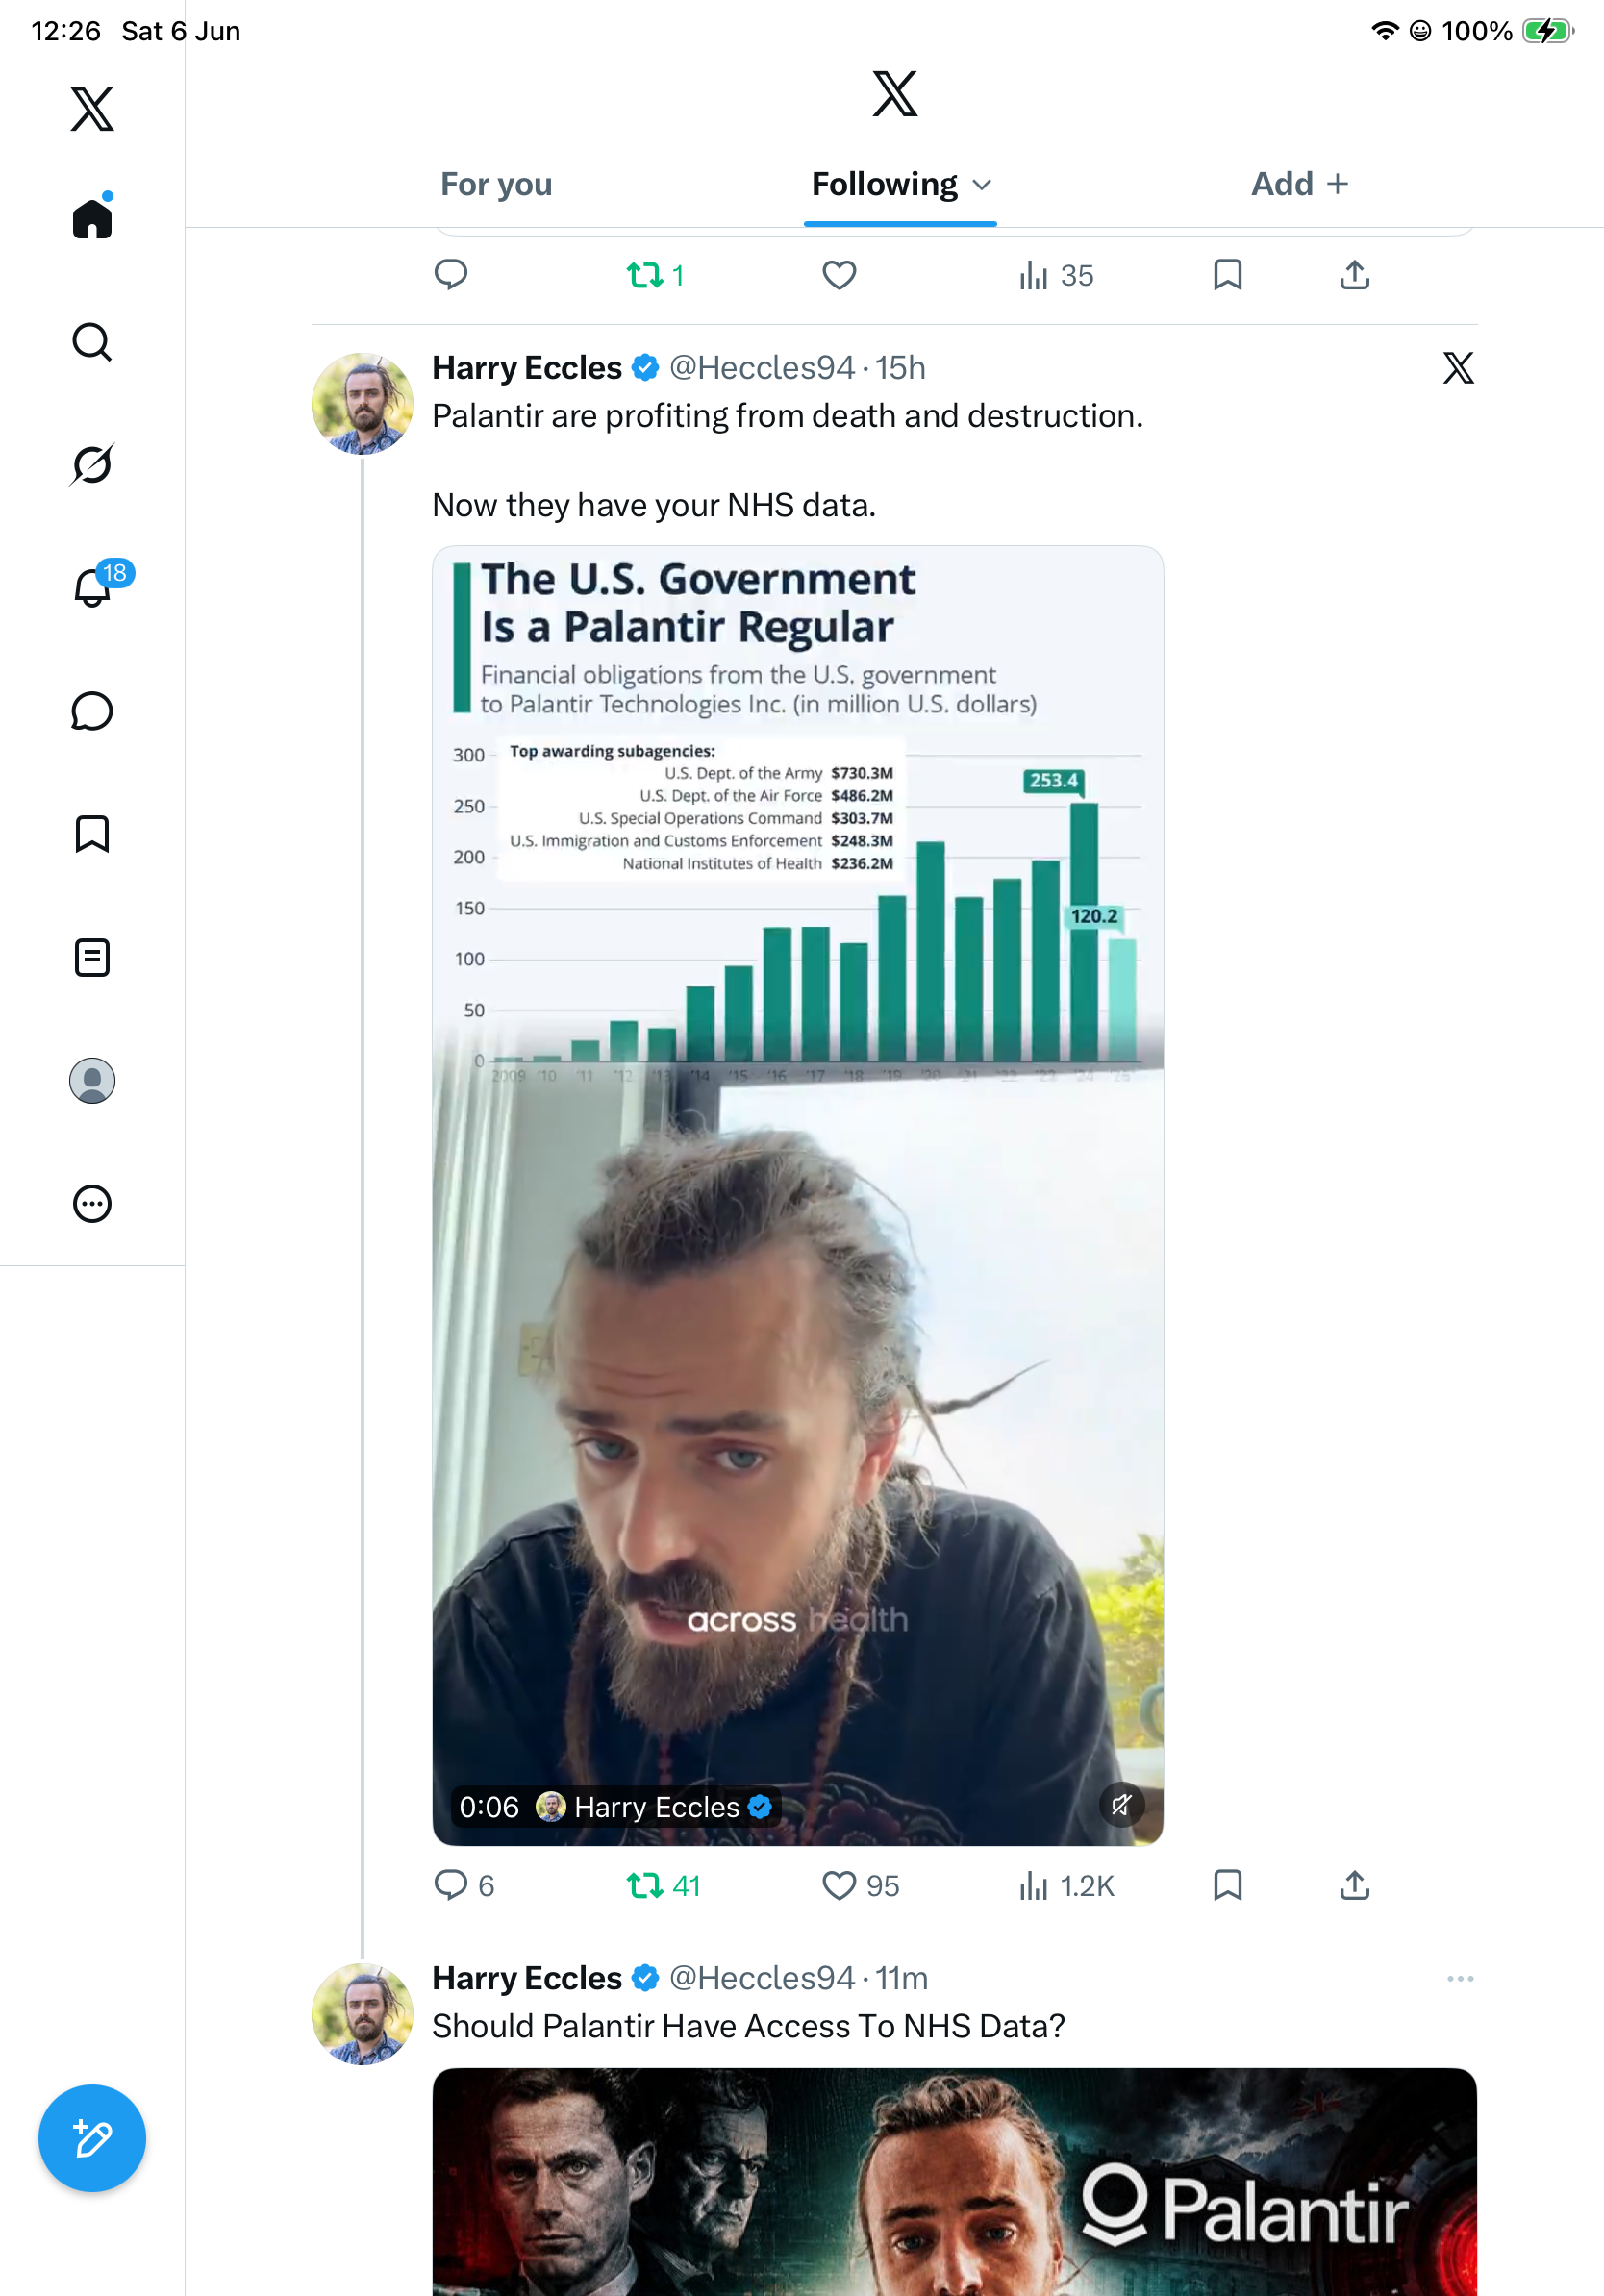Screen dimensions: 1604x2296
Task: Open Search from the sidebar
Action: pos(92,342)
